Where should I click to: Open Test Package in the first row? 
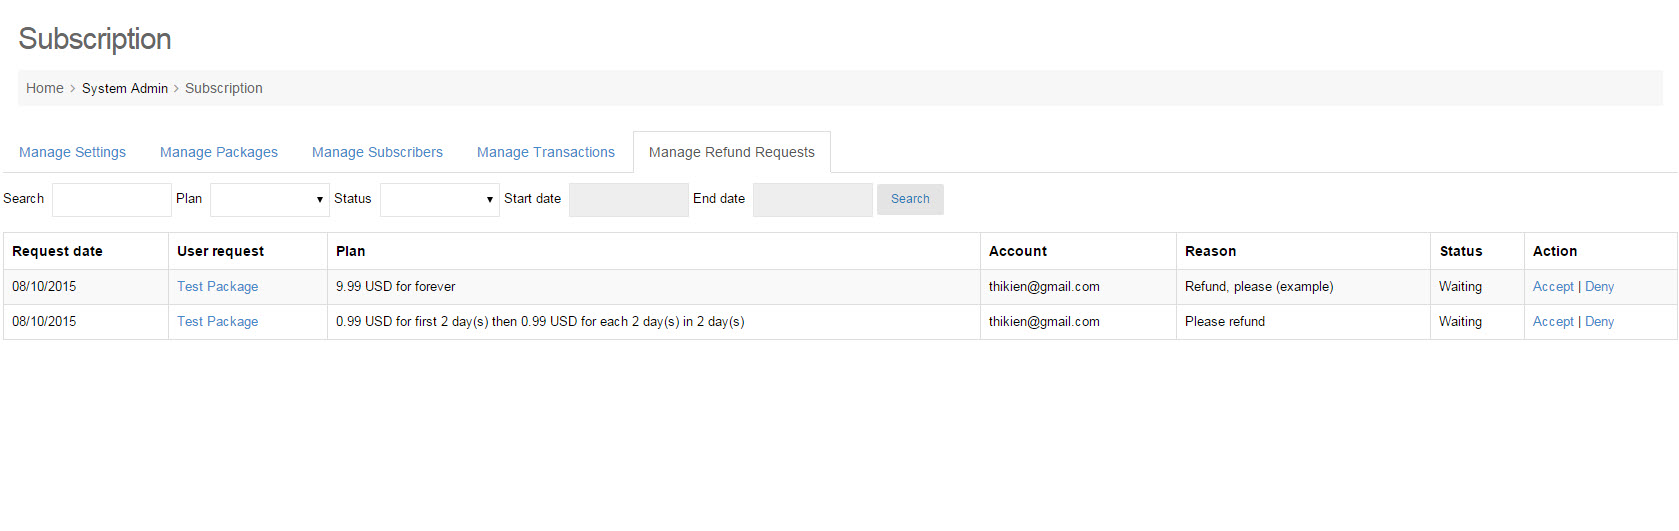pyautogui.click(x=217, y=286)
